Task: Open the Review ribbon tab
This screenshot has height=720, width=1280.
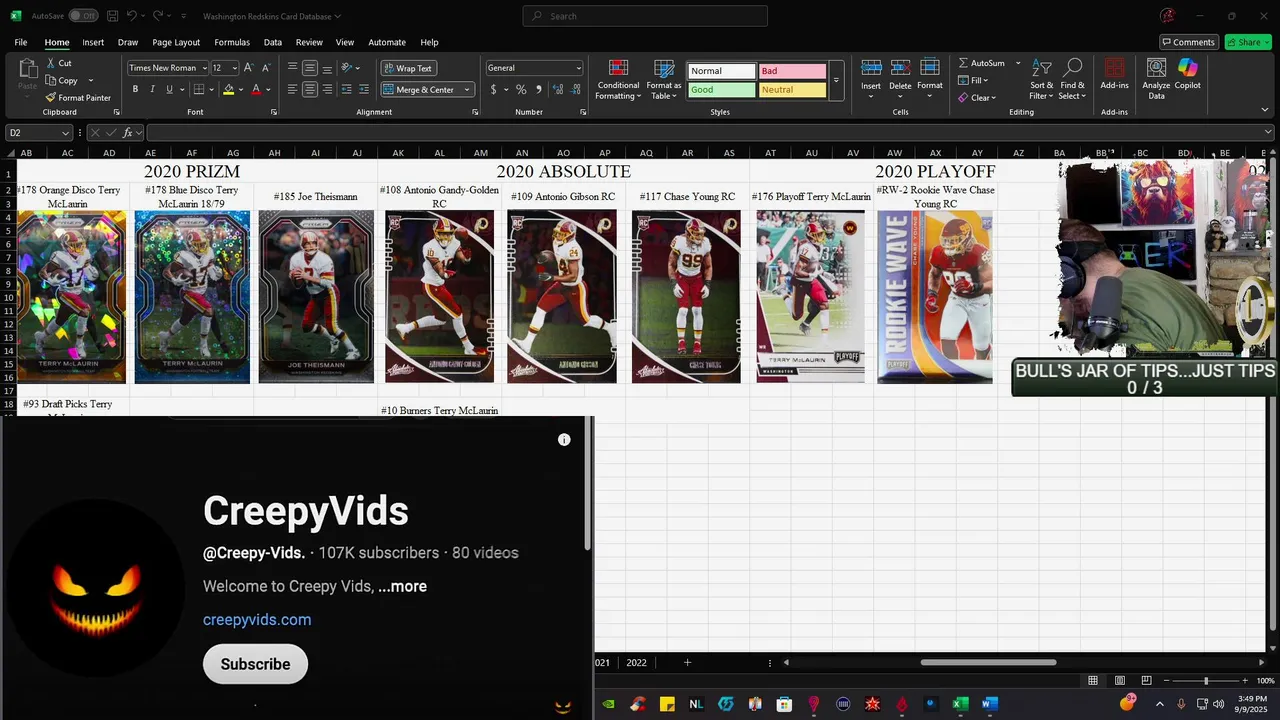Action: coord(309,42)
